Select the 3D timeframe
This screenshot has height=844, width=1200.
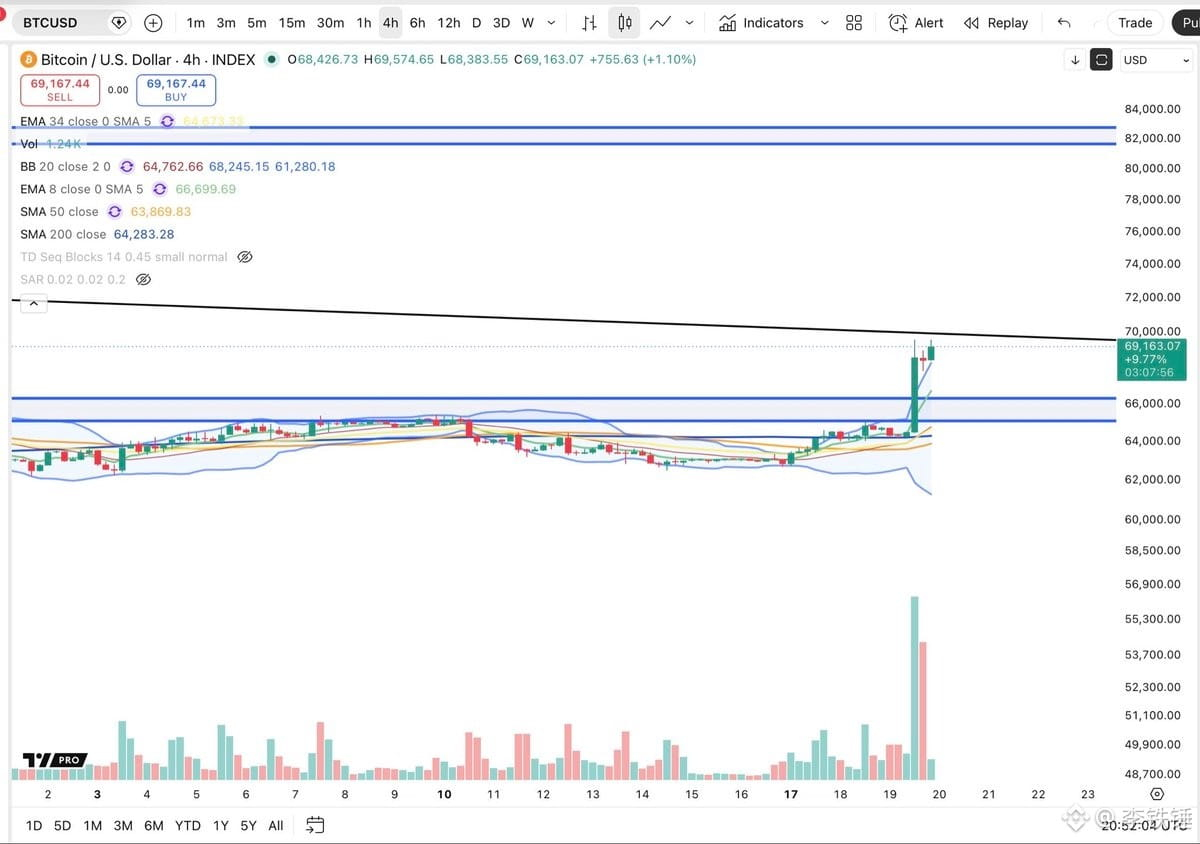coord(501,22)
